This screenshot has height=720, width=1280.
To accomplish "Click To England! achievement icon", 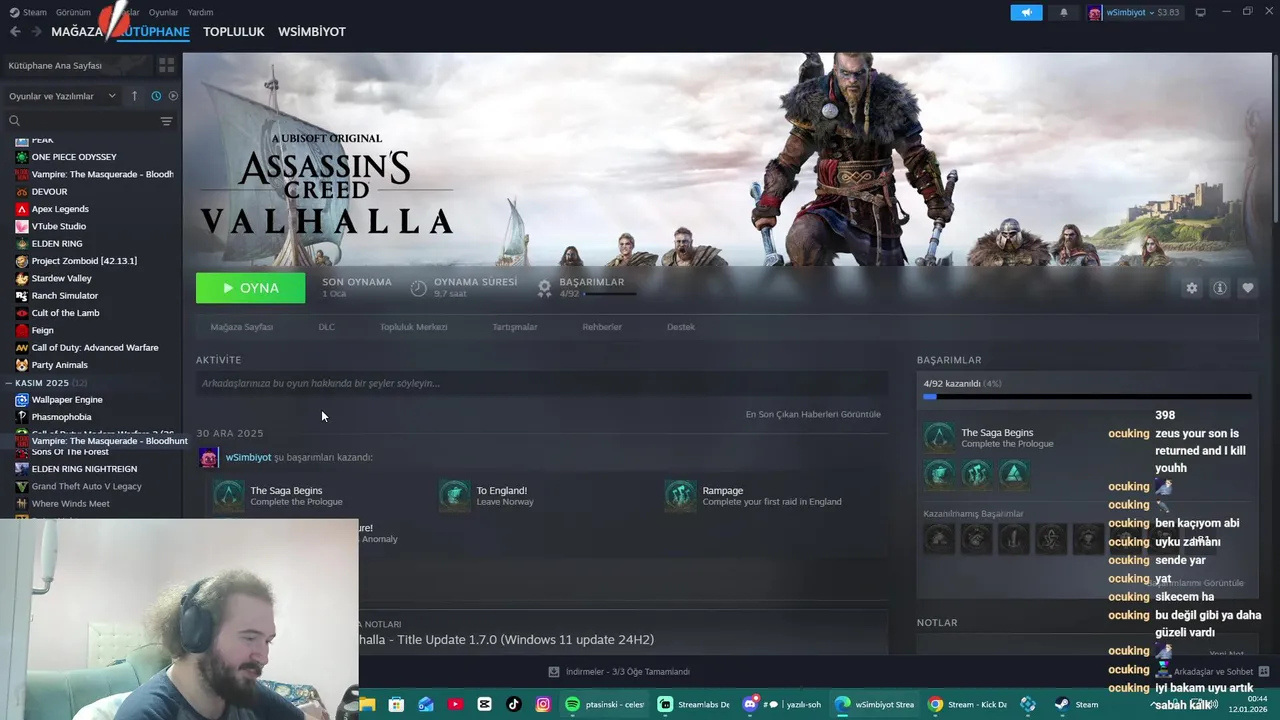I will (455, 495).
